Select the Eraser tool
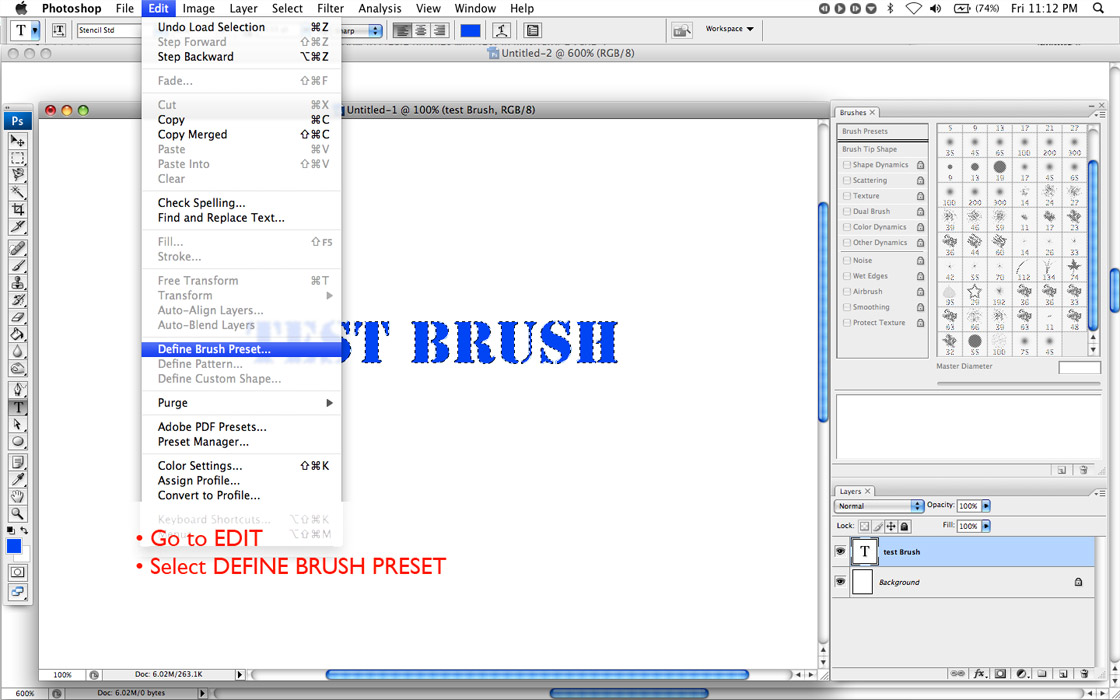 (18, 316)
